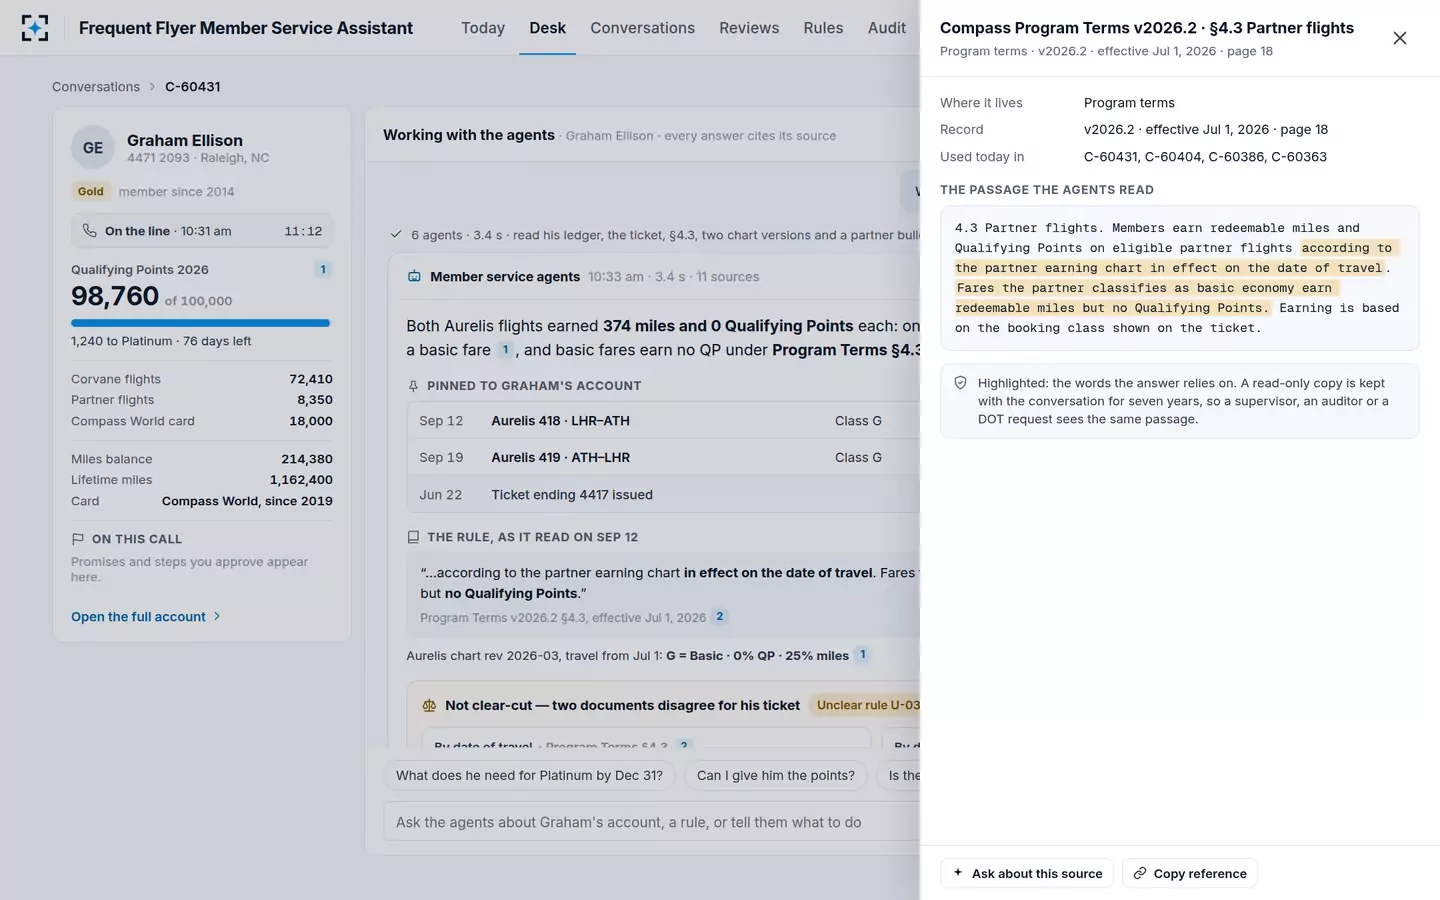Click Ask about this source button
This screenshot has height=900, width=1440.
click(1026, 873)
